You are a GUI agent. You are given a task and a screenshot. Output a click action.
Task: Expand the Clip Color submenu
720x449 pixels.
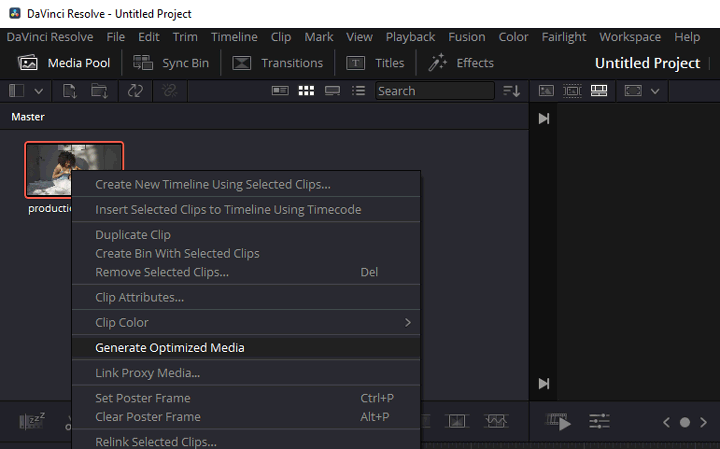(x=246, y=323)
